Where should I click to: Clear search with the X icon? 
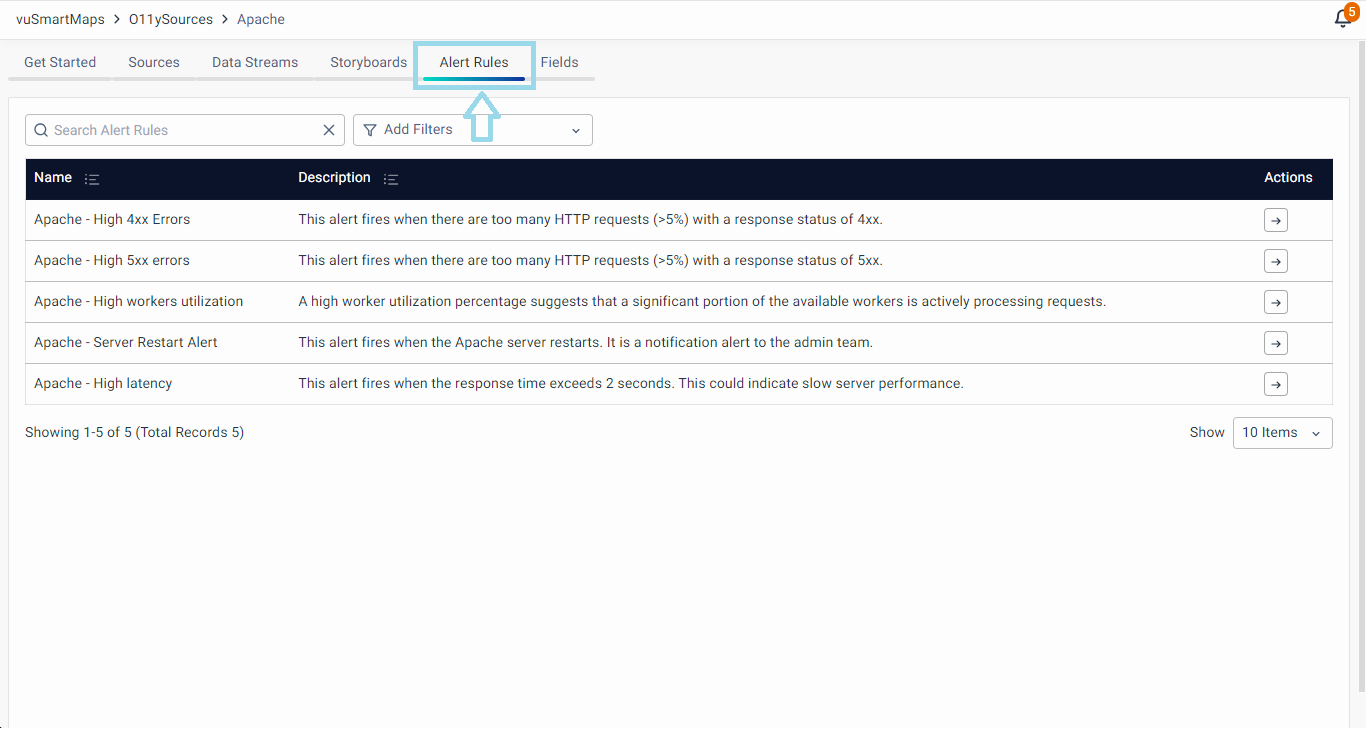(x=329, y=130)
